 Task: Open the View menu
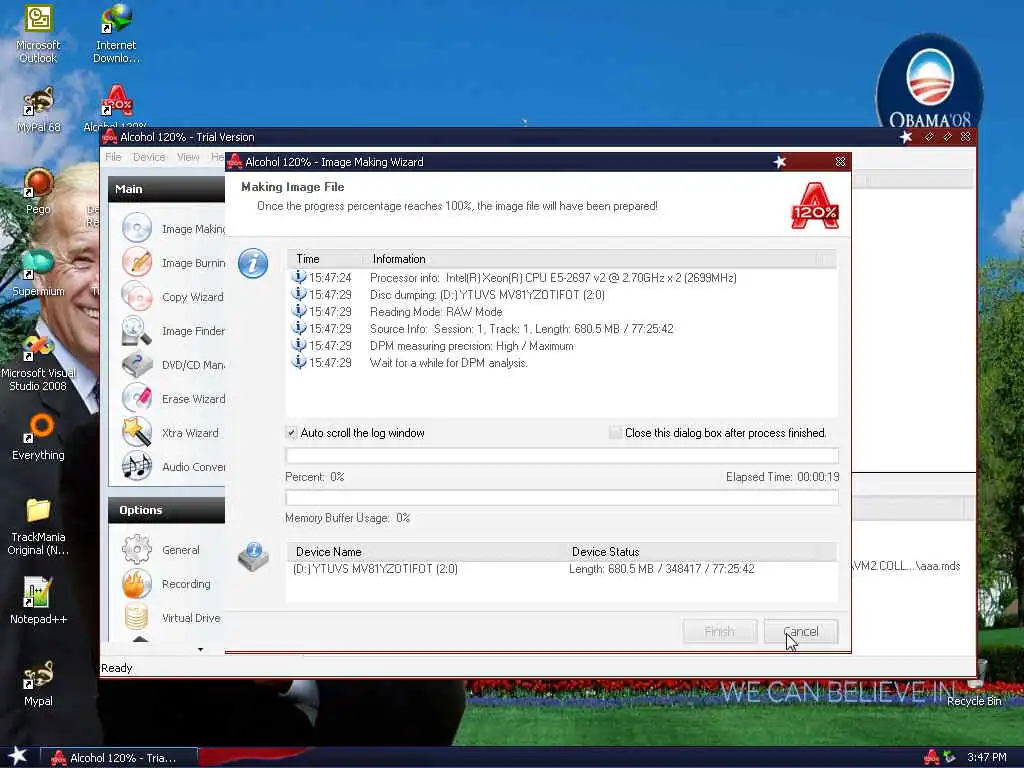click(x=188, y=157)
